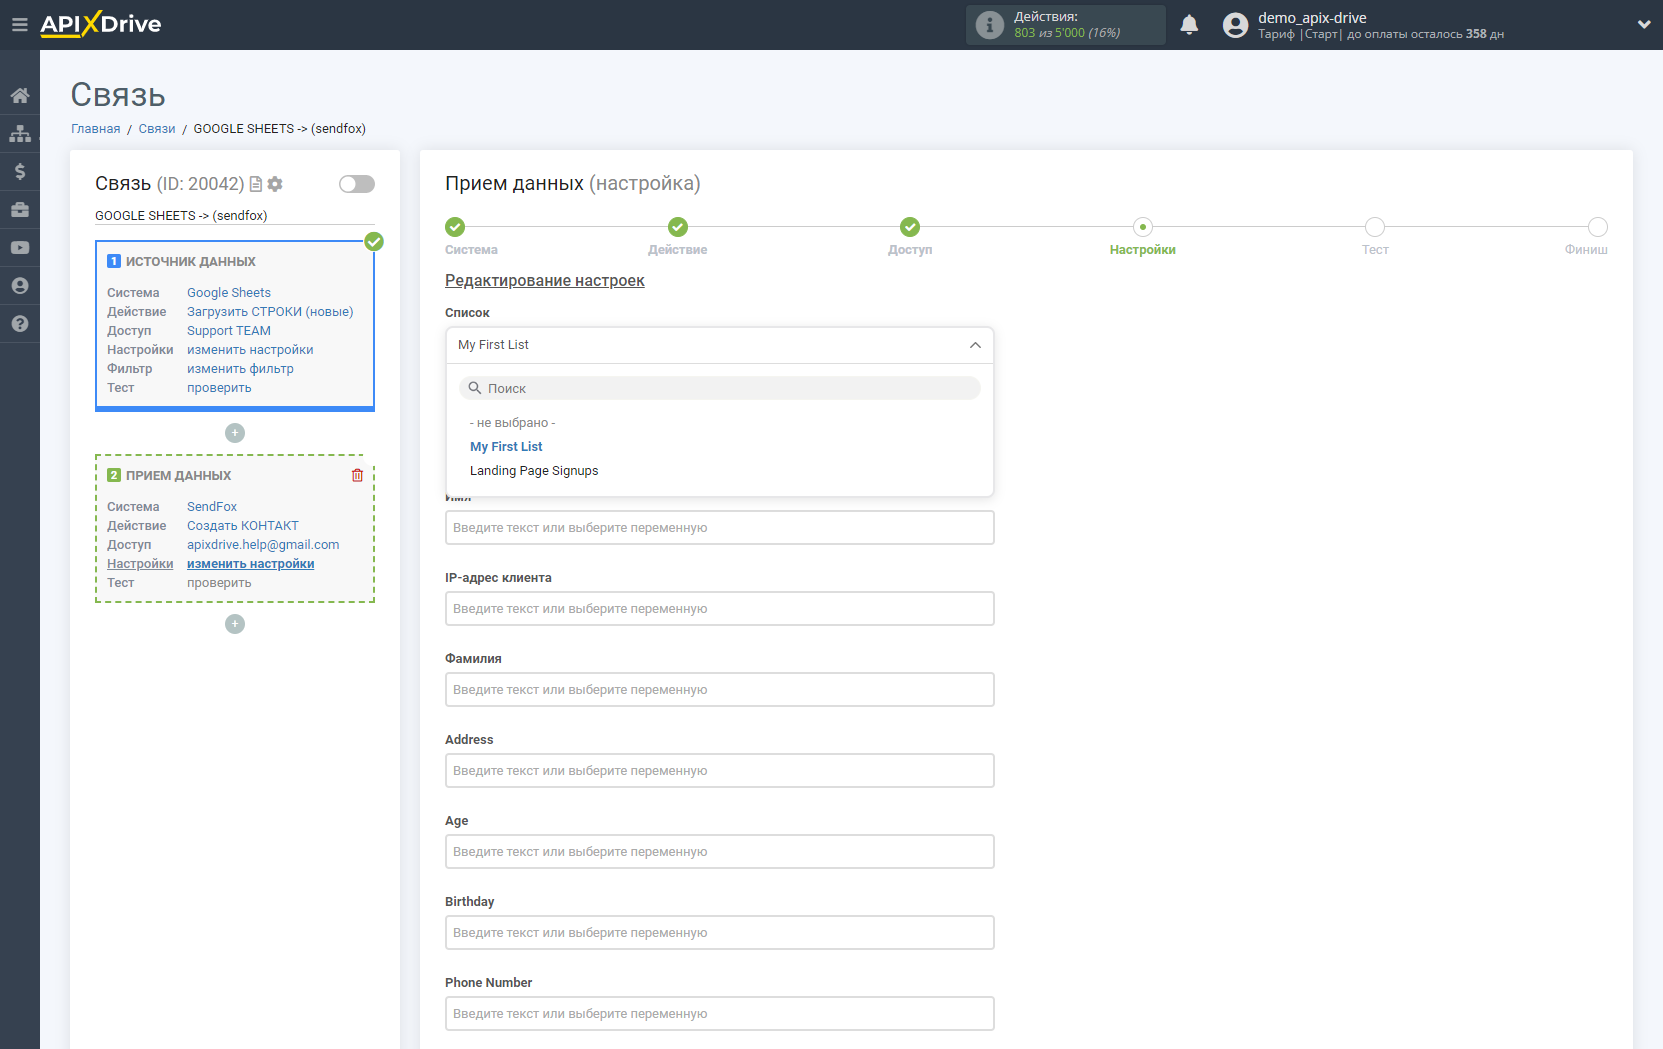Click изменить настройки in data receiving
The image size is (1663, 1049).
[250, 564]
